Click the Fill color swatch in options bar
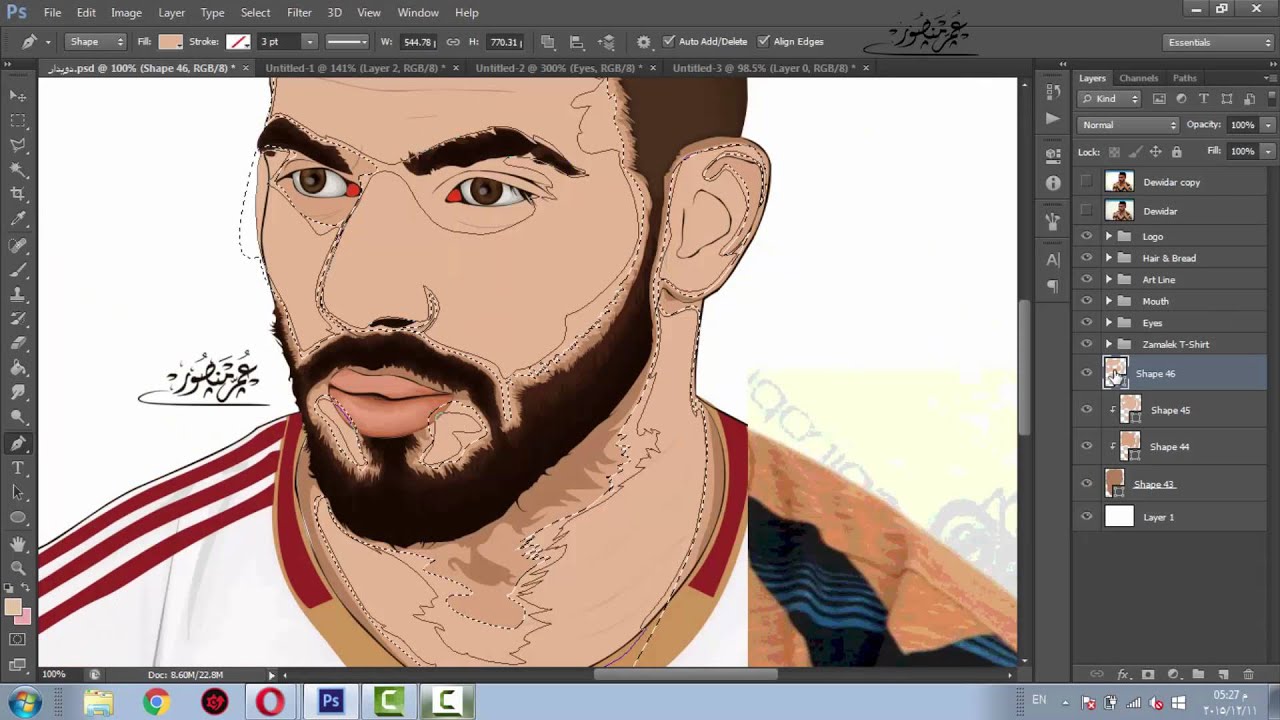The width and height of the screenshot is (1280, 720). (x=170, y=42)
